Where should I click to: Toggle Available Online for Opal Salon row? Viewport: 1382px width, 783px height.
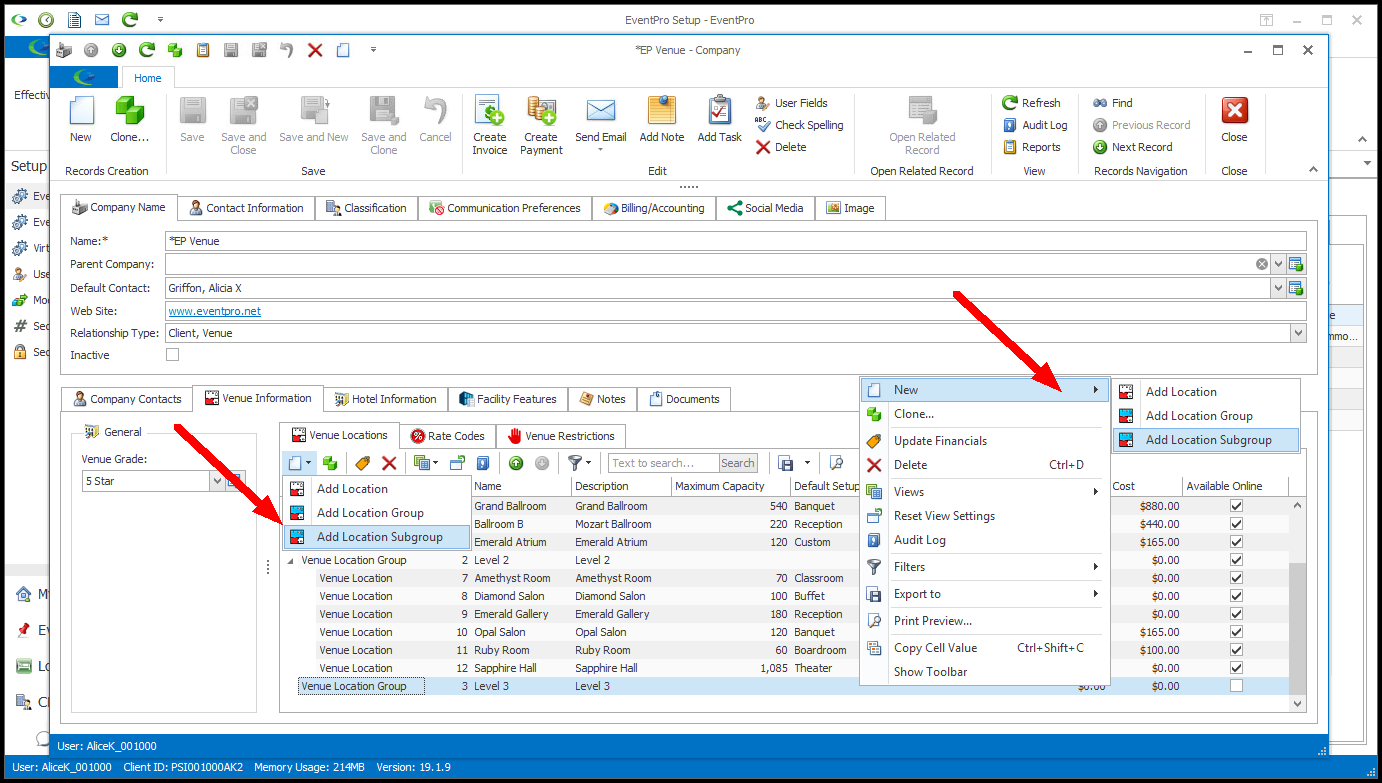[x=1236, y=632]
